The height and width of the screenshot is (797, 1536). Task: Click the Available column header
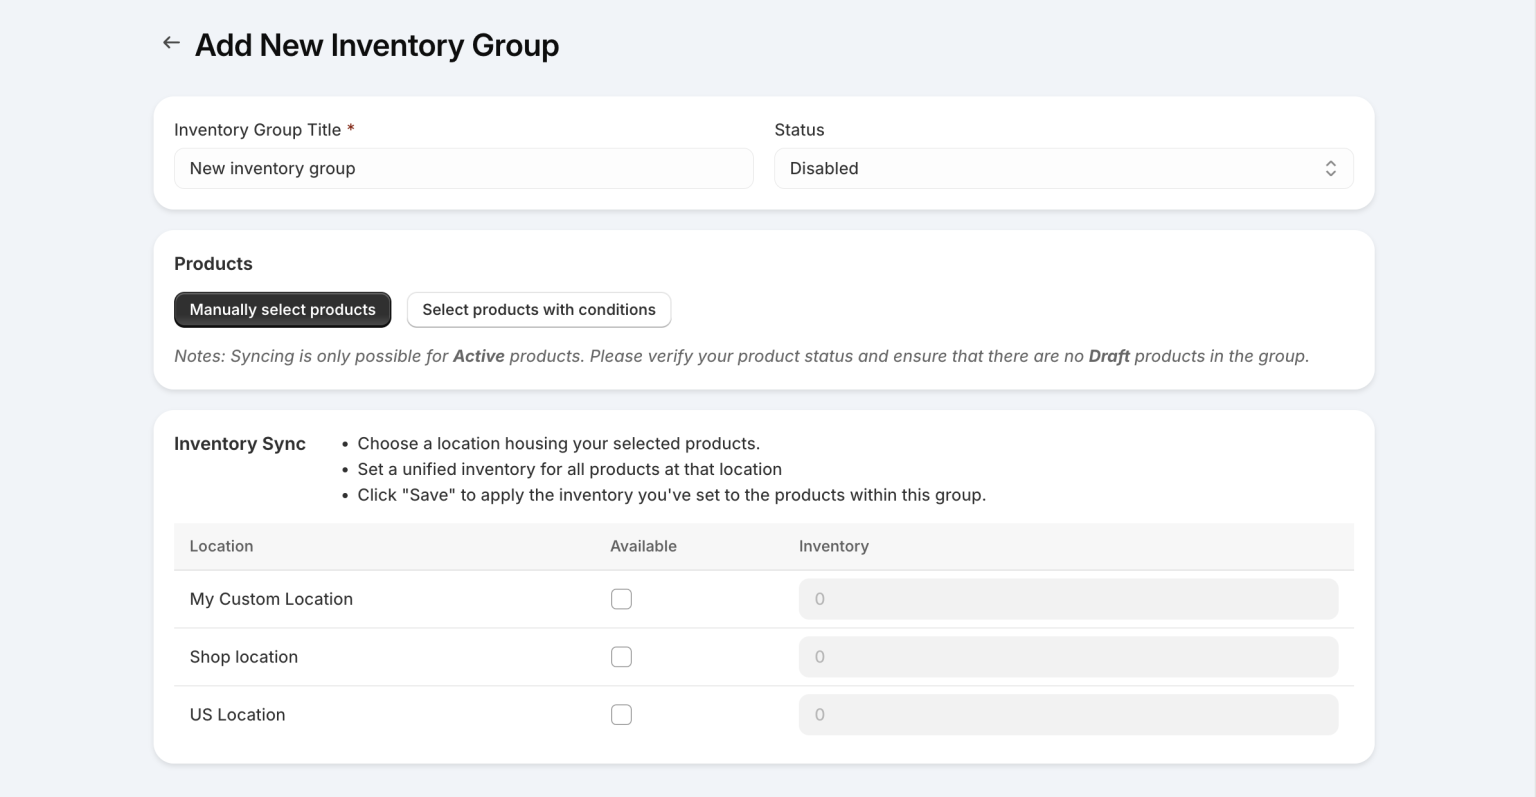pos(643,546)
